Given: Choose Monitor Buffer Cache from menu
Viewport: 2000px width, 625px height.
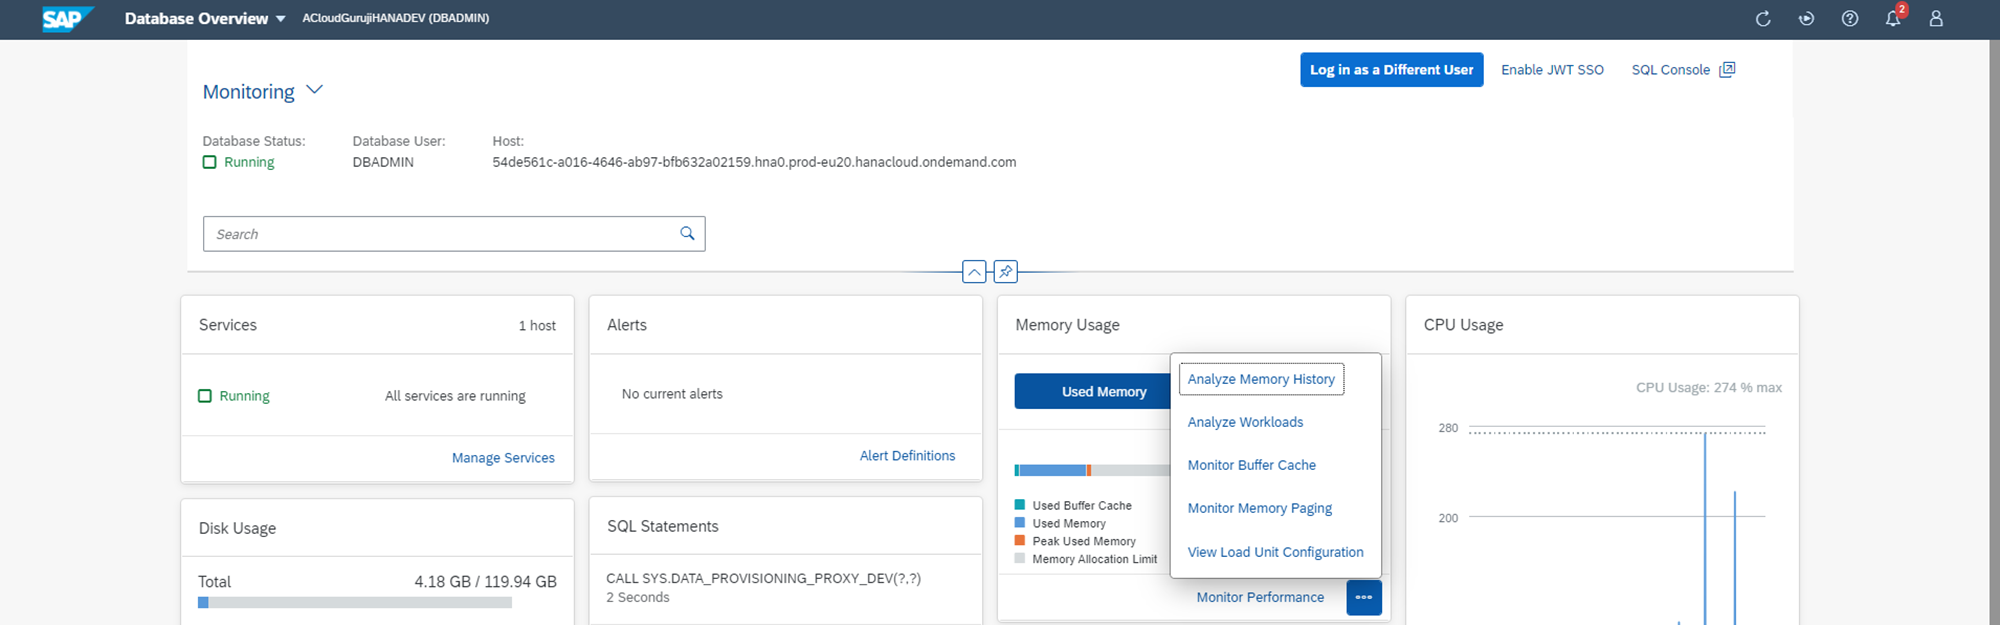Looking at the screenshot, I should point(1251,465).
